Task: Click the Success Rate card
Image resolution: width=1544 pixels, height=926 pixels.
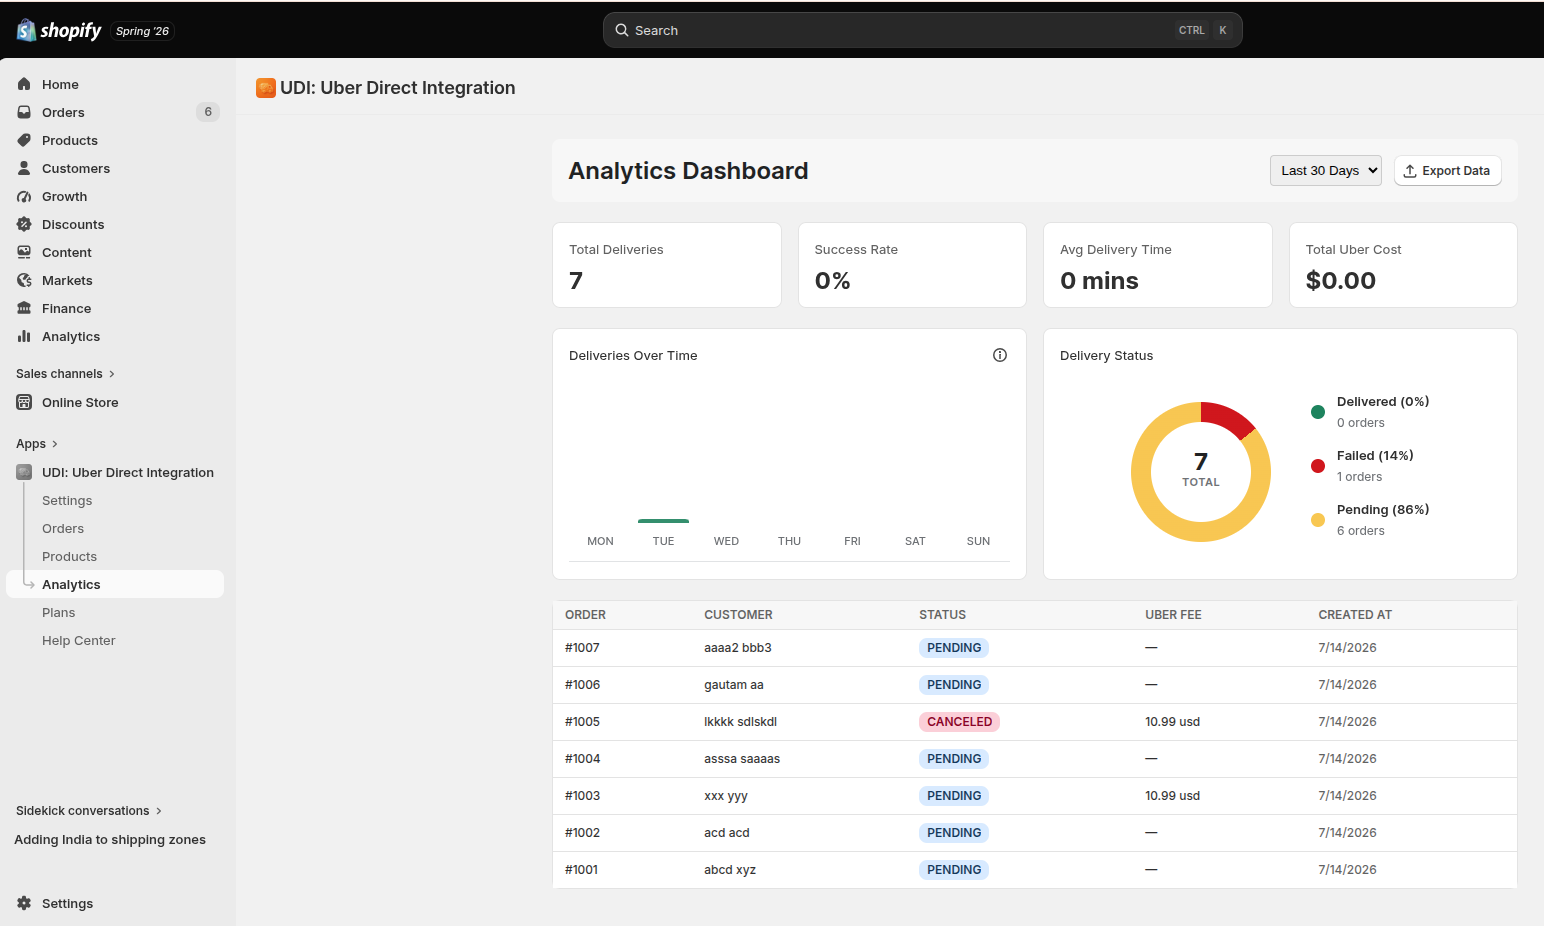Action: 912,265
